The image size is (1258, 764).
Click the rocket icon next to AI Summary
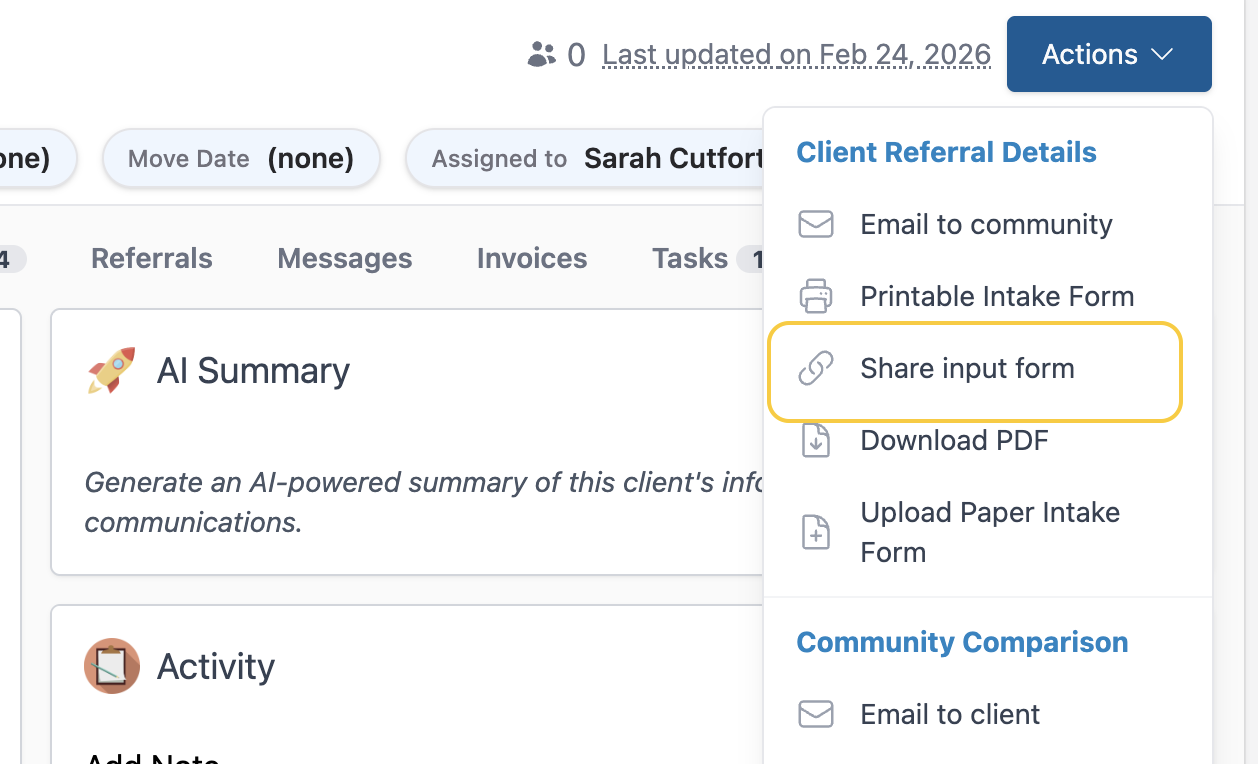(x=111, y=370)
